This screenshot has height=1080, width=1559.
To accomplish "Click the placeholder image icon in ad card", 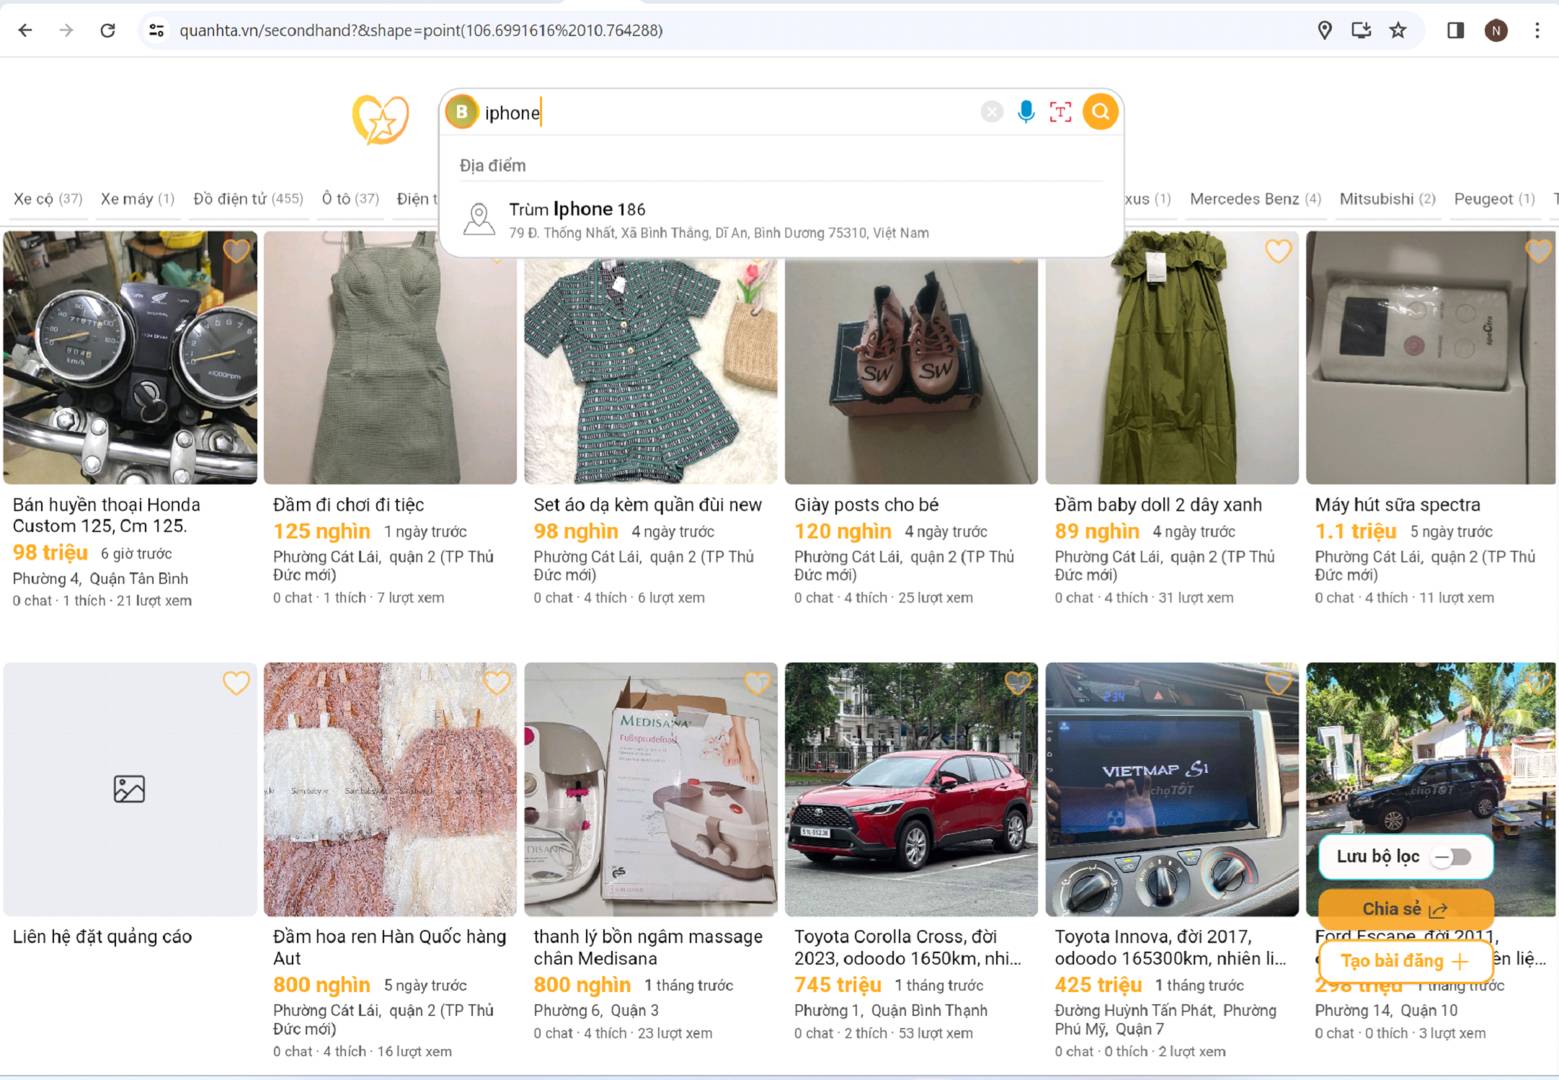I will (129, 789).
